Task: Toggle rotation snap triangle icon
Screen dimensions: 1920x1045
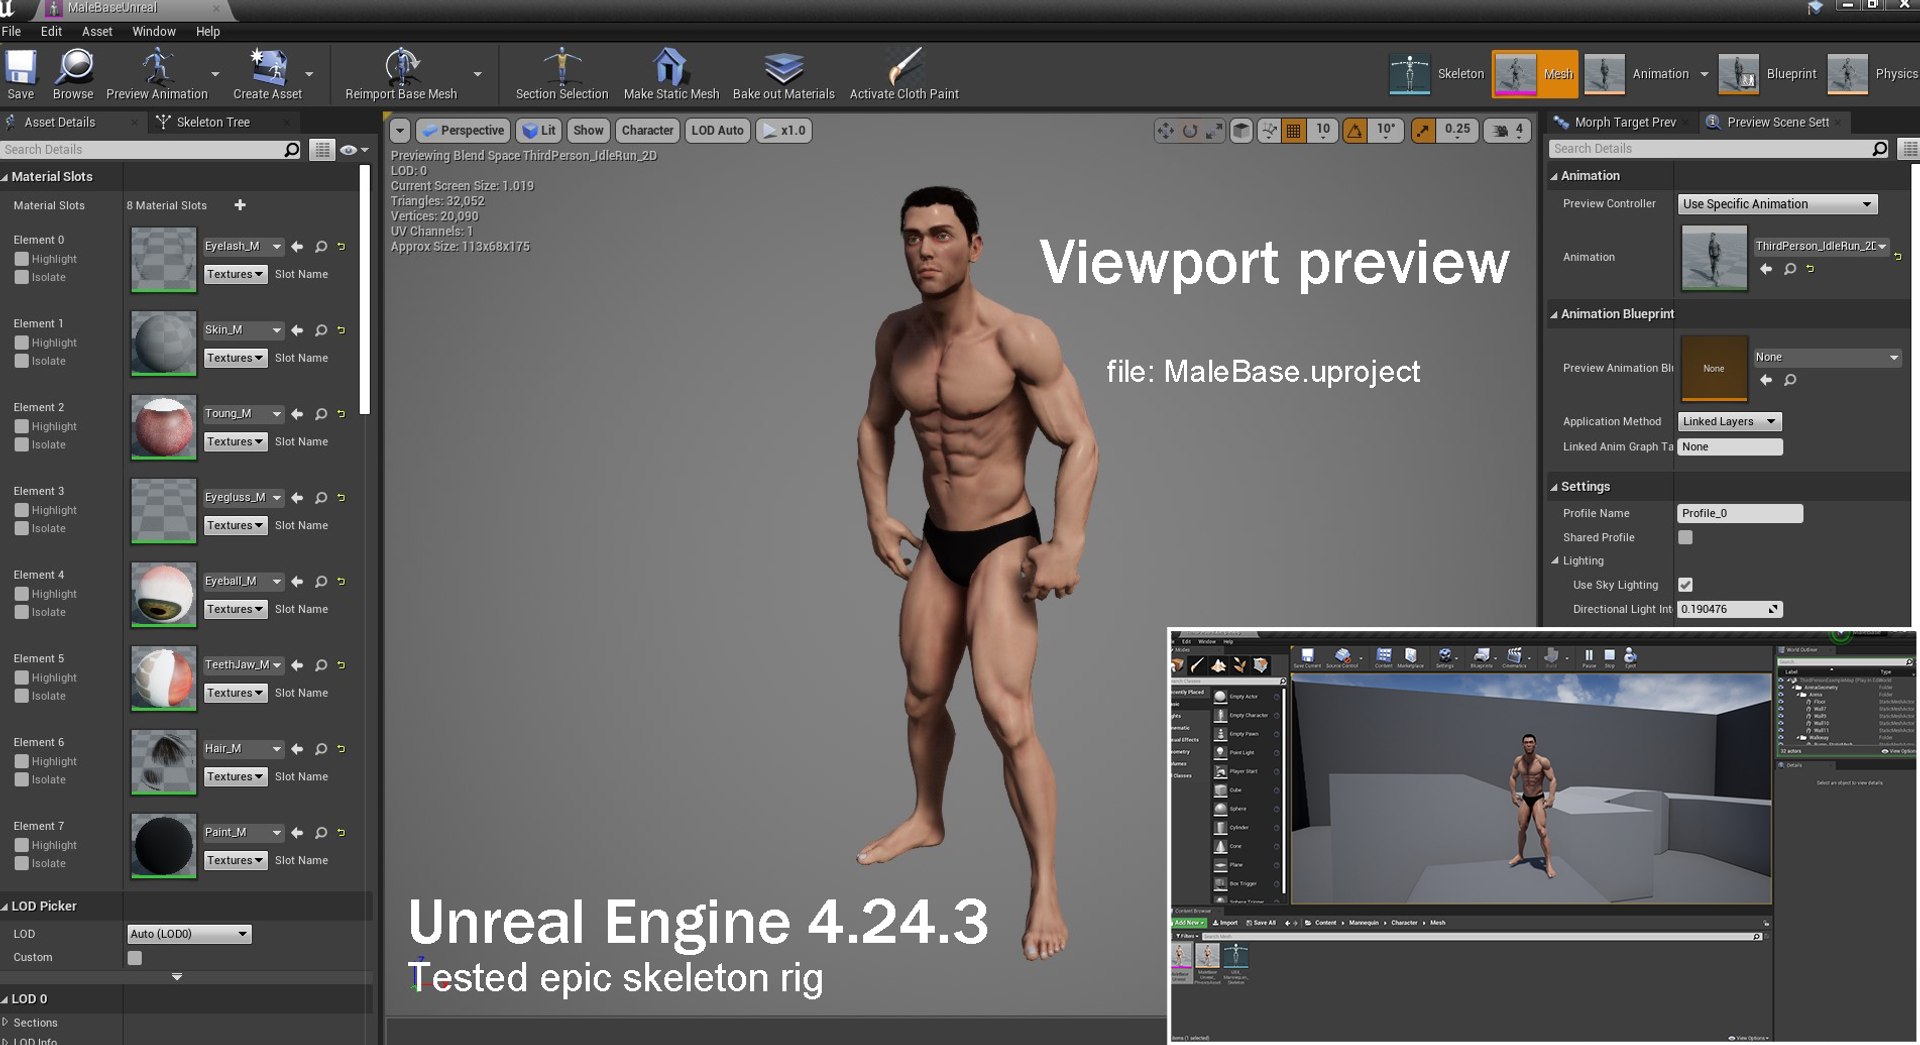Action: [1354, 130]
